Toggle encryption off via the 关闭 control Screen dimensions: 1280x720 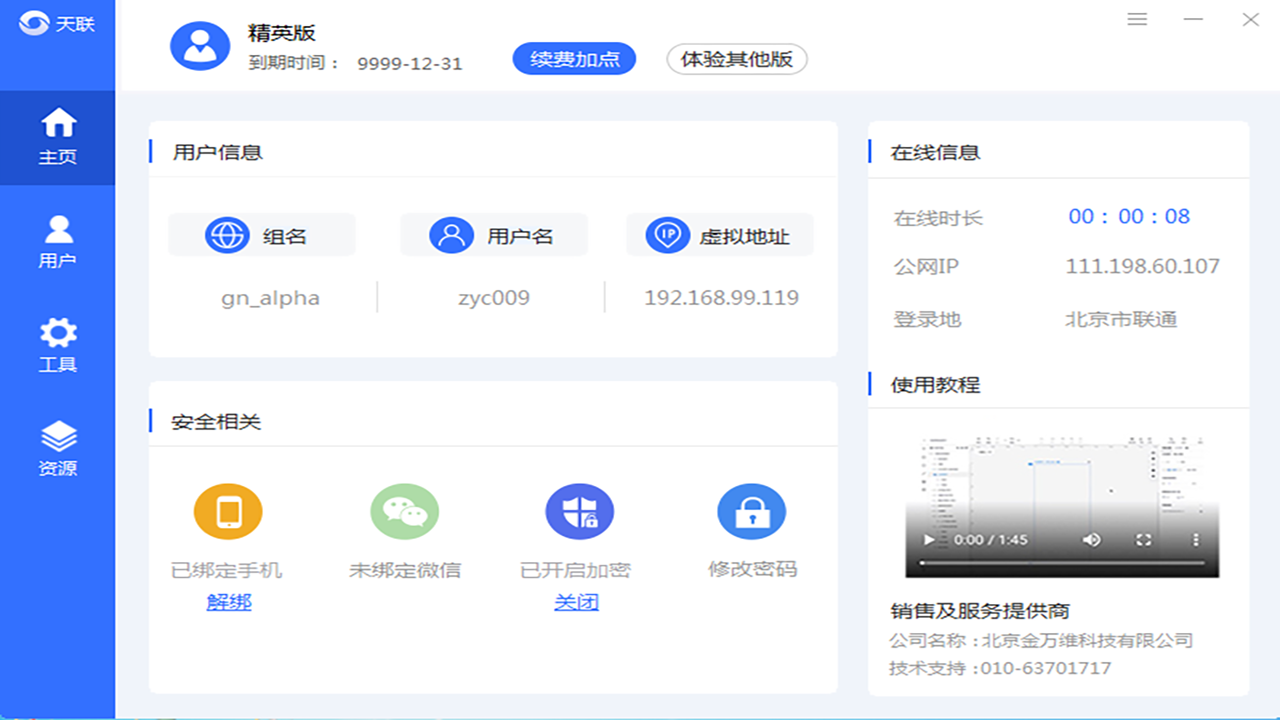(578, 602)
